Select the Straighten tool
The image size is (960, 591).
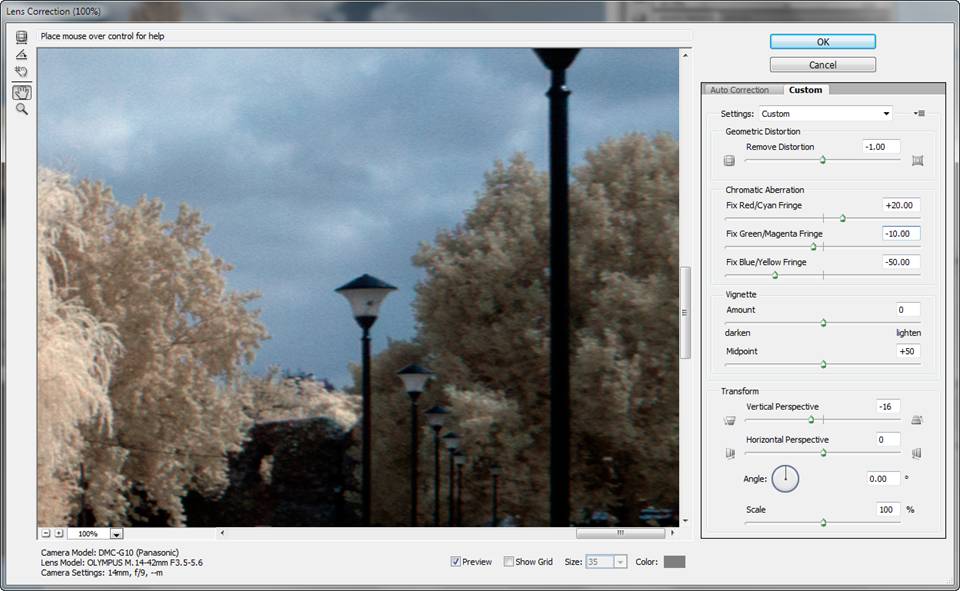[21, 55]
